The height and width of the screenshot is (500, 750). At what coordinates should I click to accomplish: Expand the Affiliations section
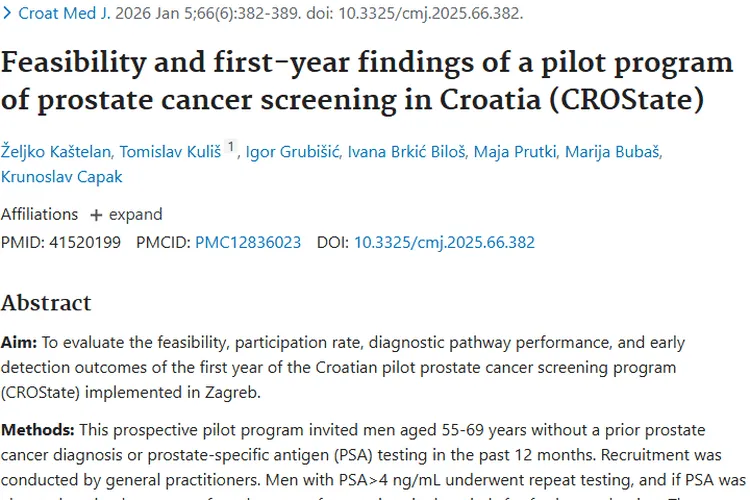125,214
